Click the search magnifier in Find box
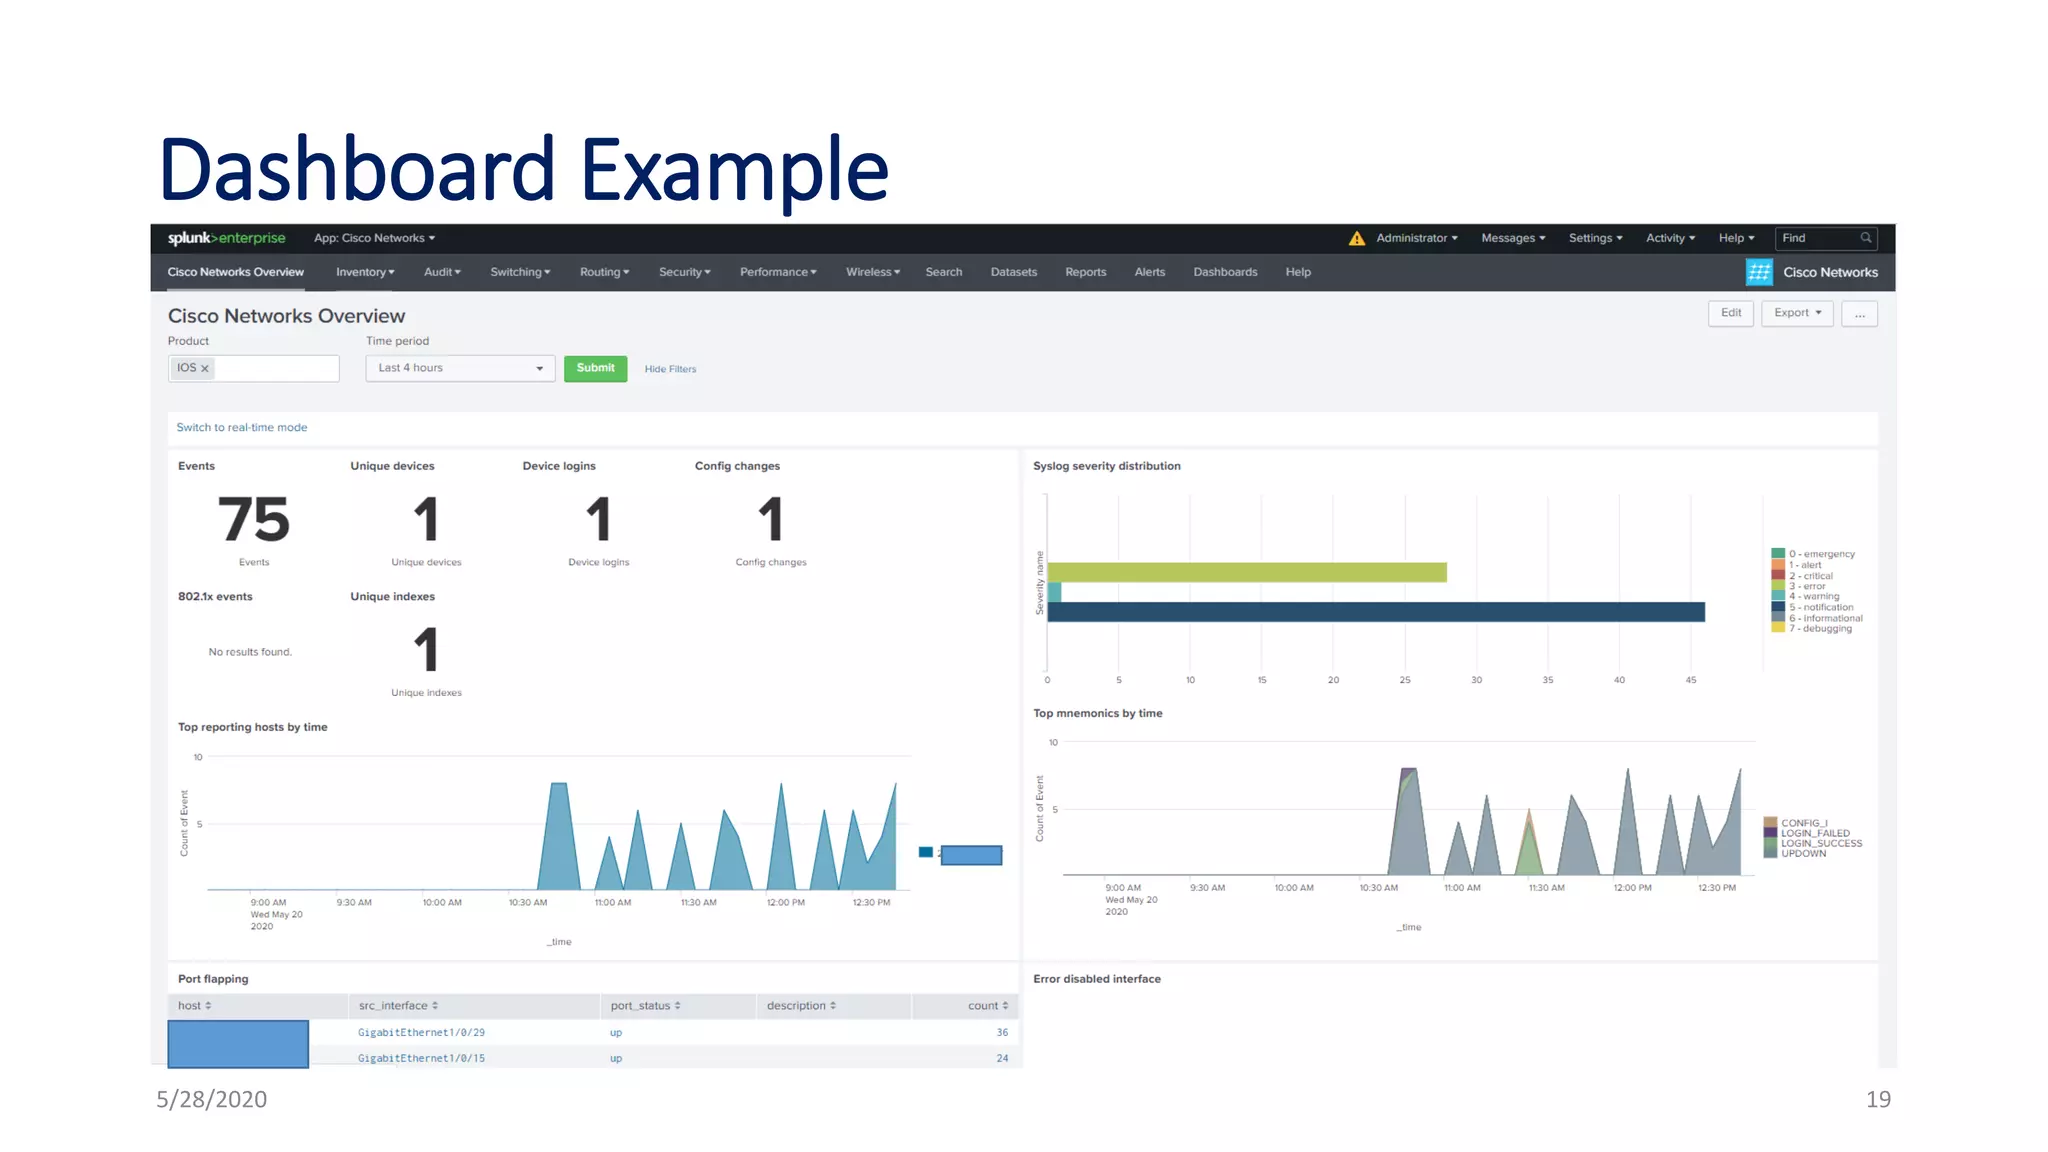The image size is (2048, 1152). [x=1865, y=238]
